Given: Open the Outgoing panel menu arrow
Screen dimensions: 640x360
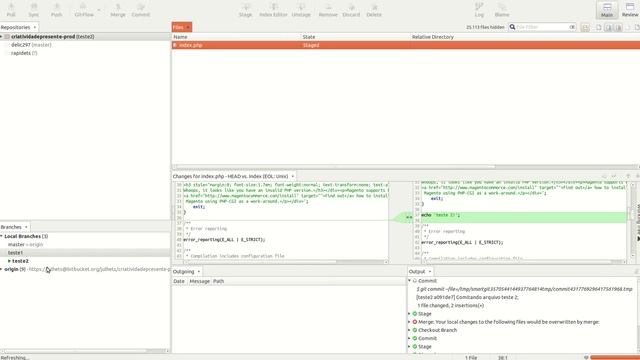Looking at the screenshot, I should click(199, 271).
